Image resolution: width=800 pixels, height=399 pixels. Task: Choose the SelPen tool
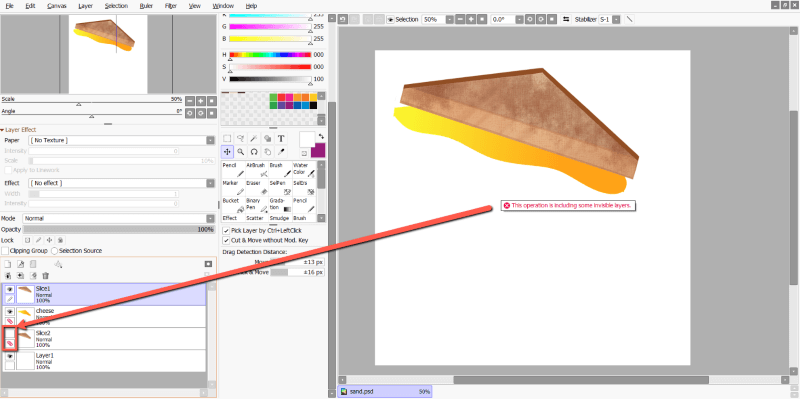(281, 187)
